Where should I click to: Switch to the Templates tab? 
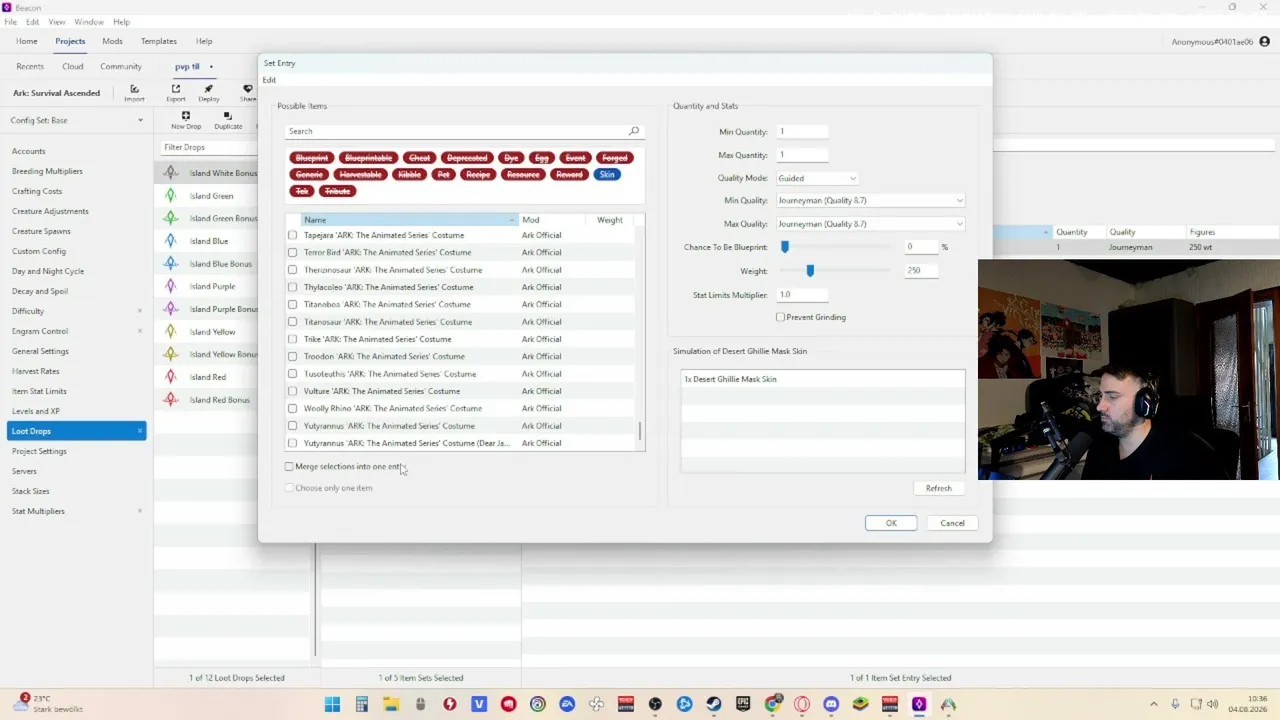tap(159, 41)
